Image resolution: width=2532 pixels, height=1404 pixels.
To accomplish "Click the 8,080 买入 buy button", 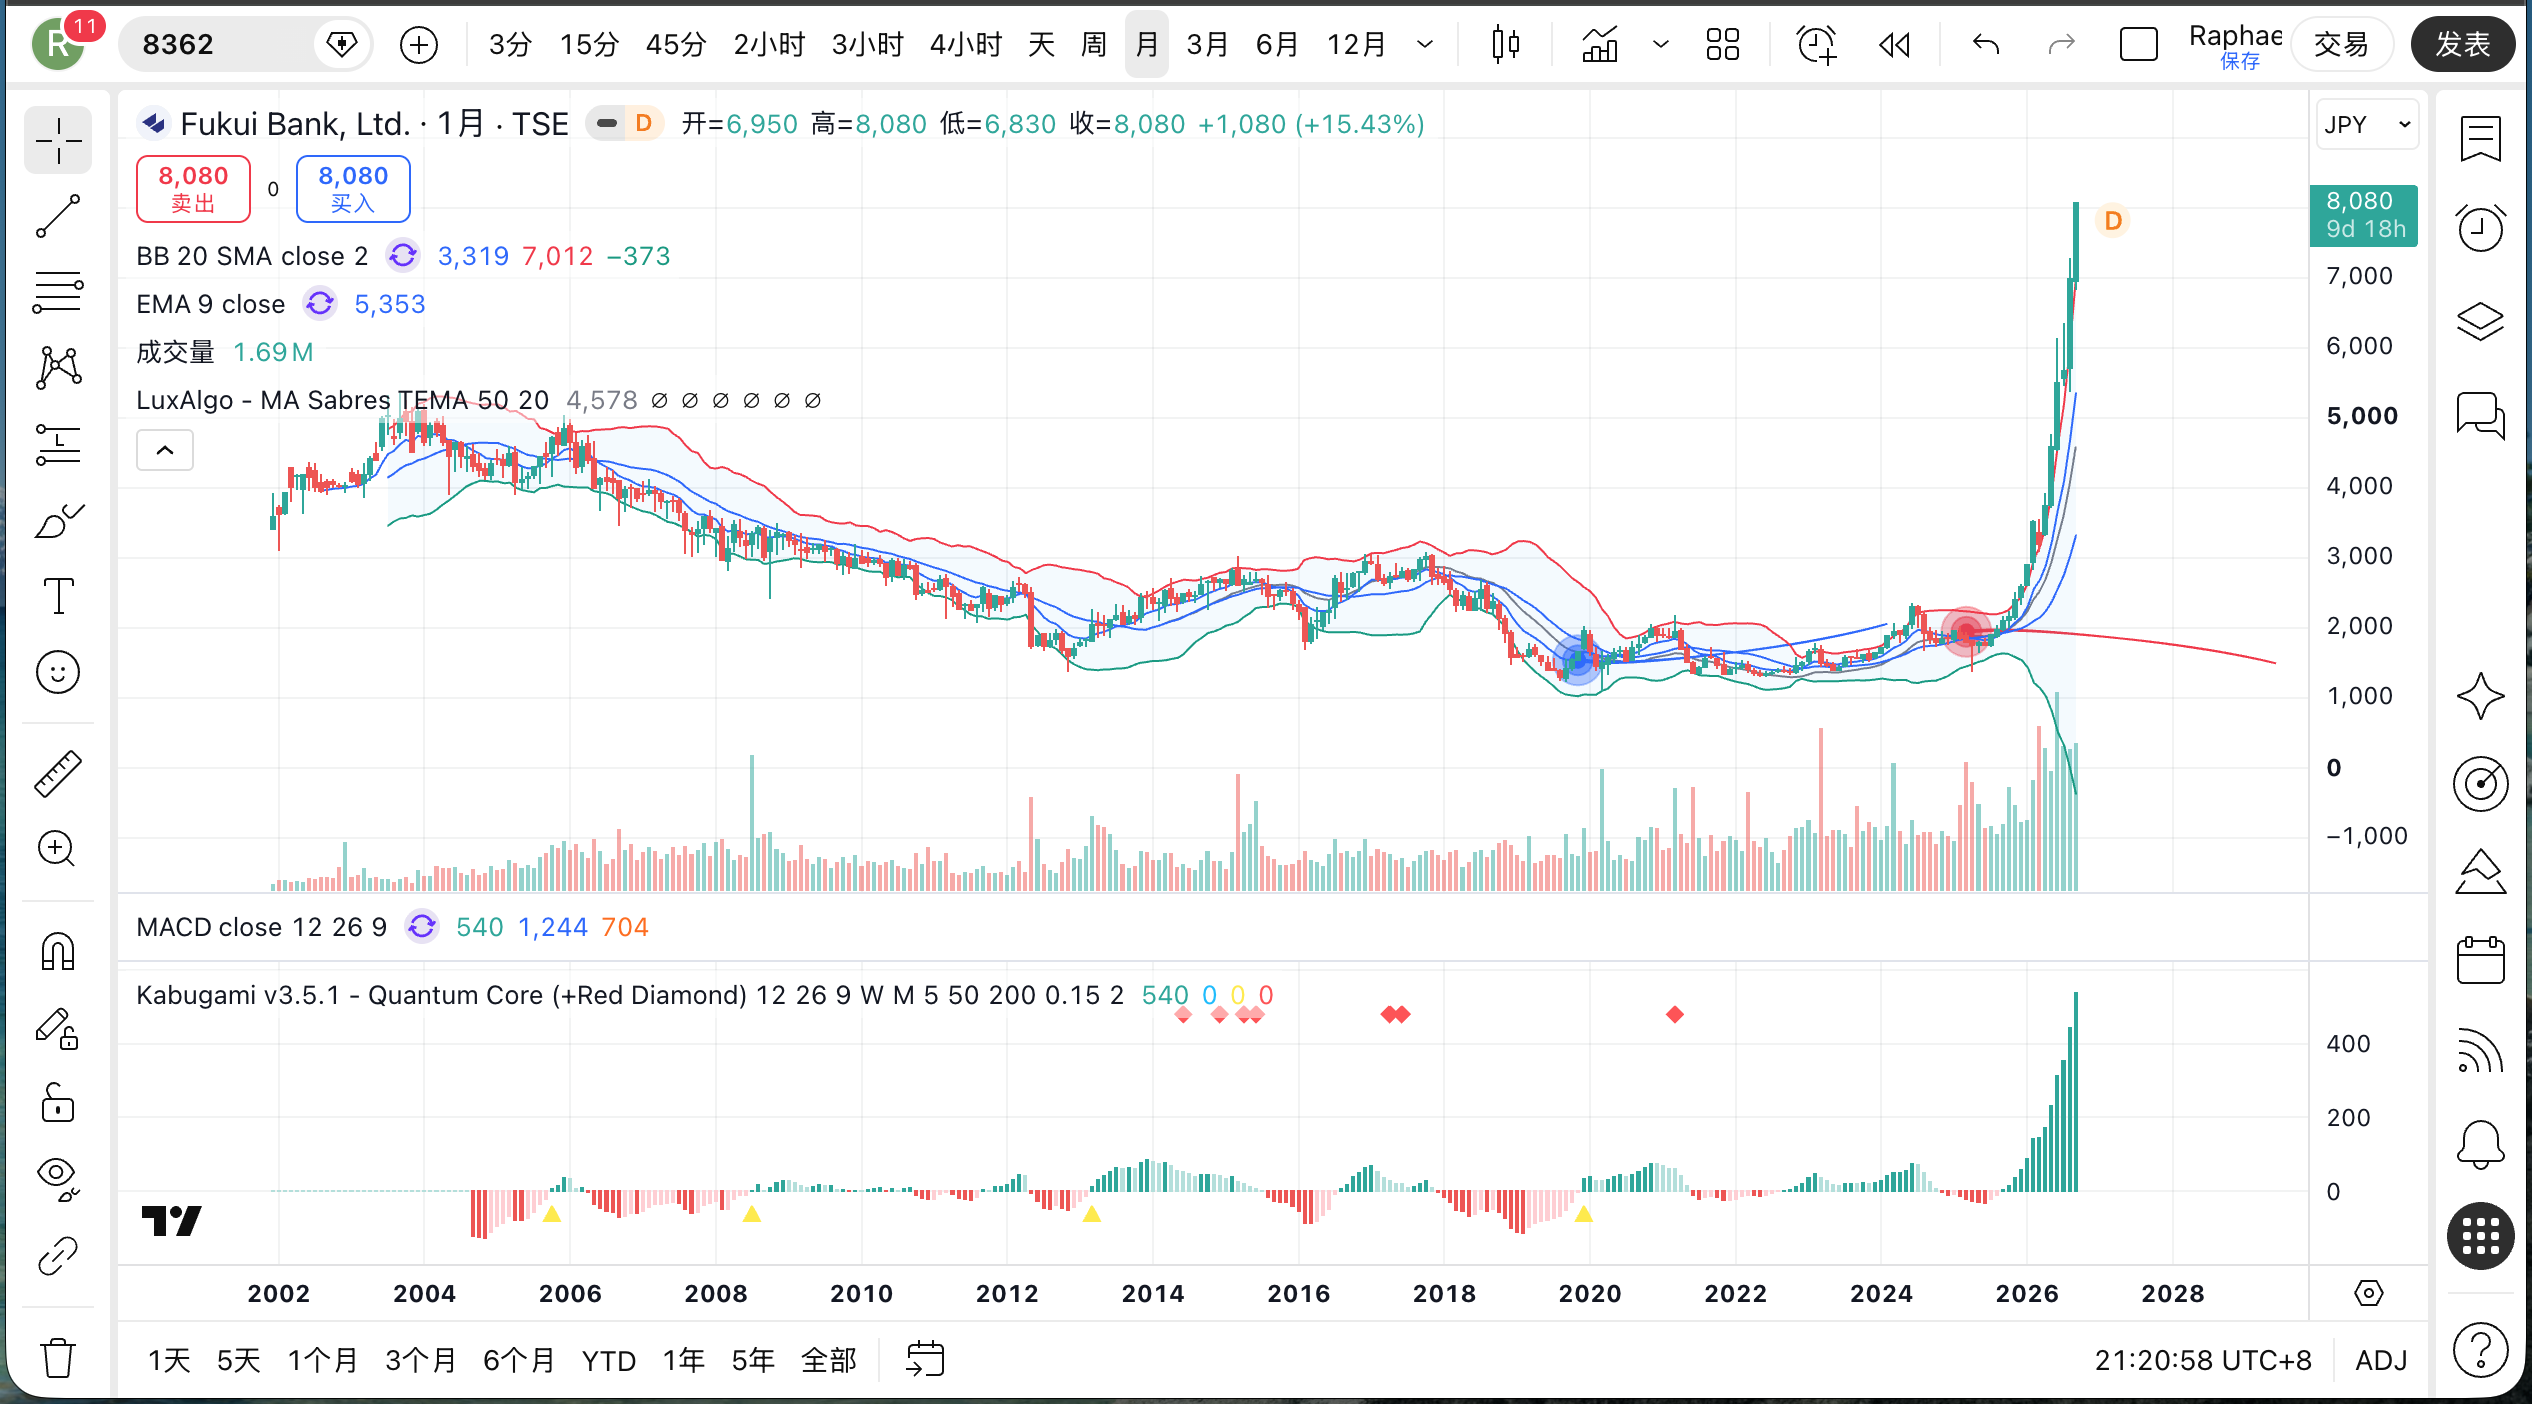I will click(x=353, y=188).
